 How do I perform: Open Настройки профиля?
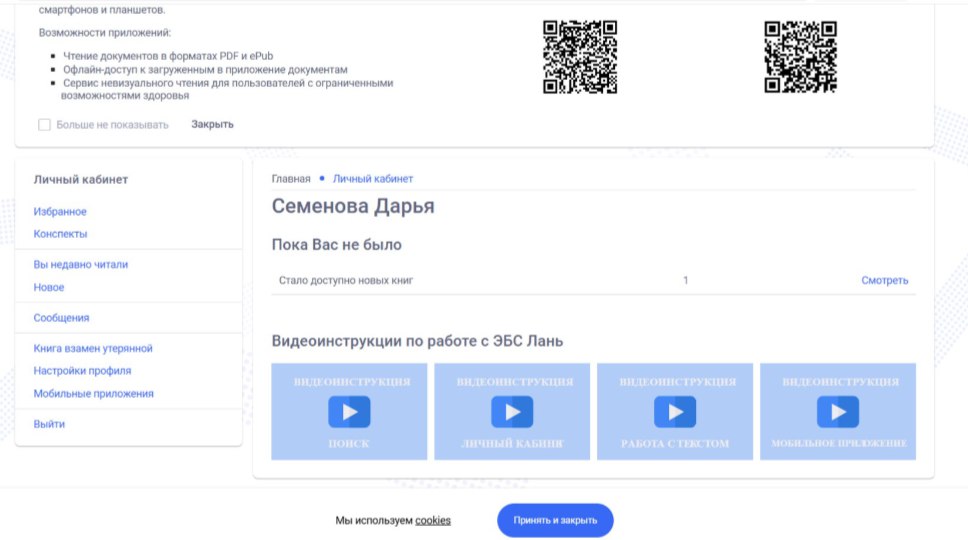click(x=82, y=371)
